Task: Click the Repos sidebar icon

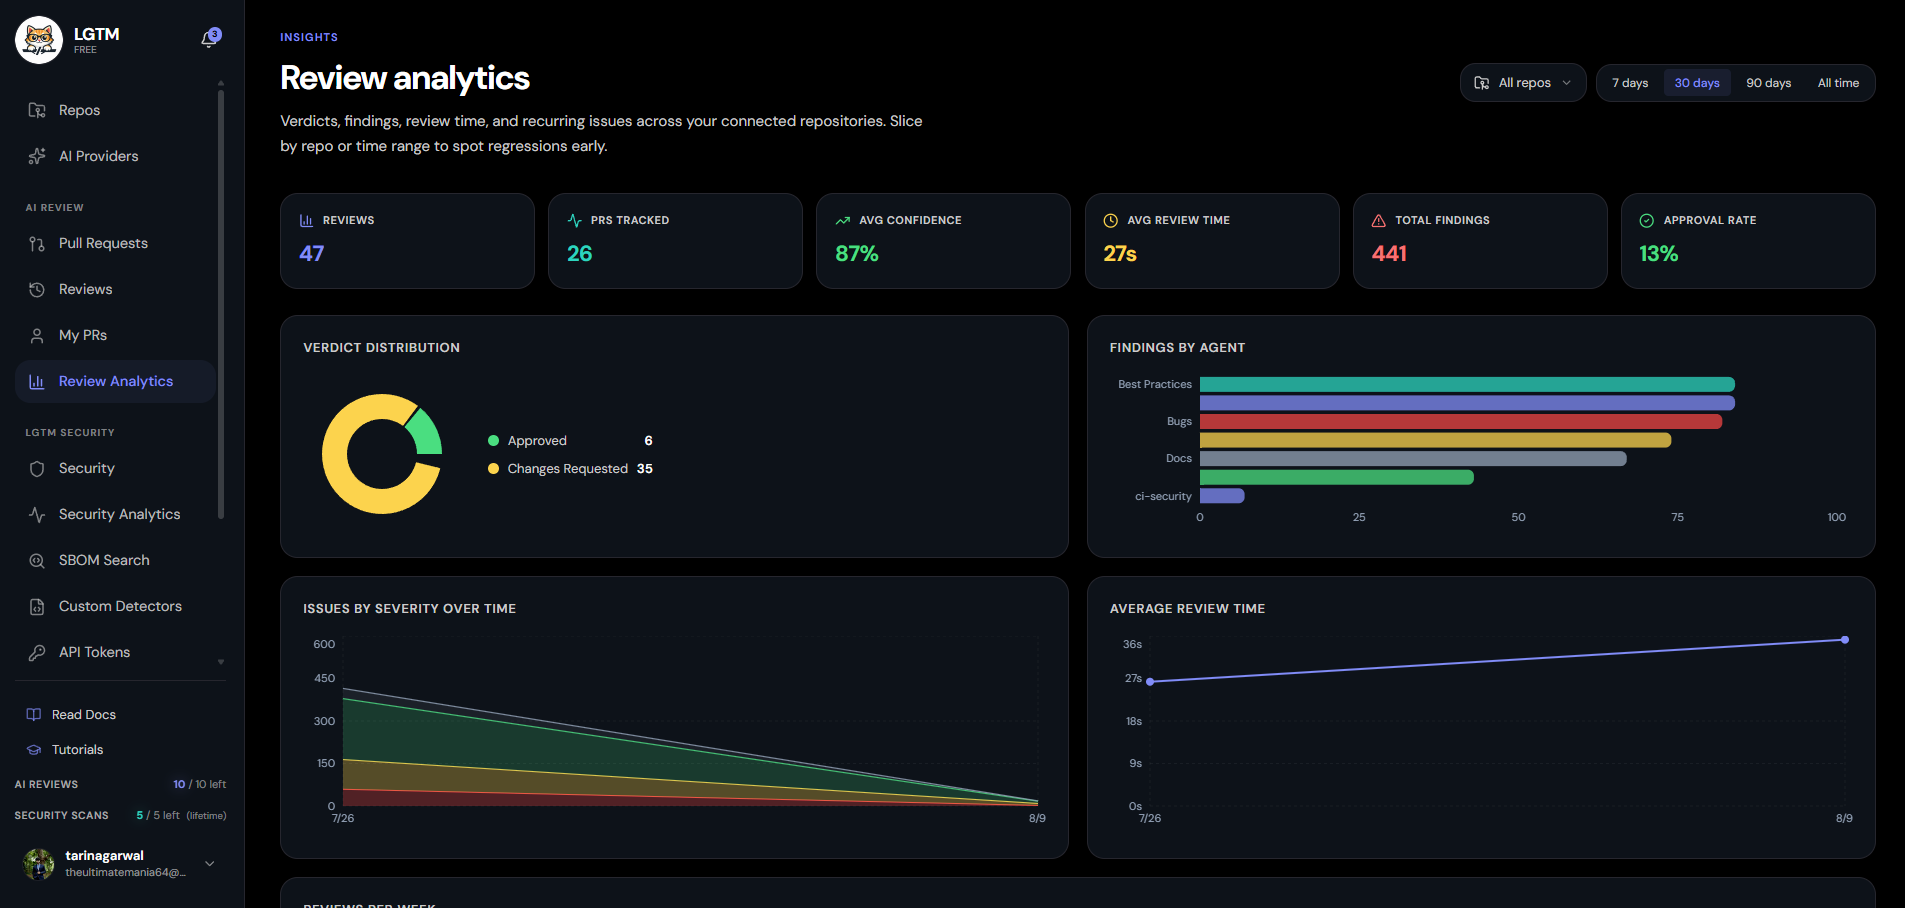Action: 37,110
